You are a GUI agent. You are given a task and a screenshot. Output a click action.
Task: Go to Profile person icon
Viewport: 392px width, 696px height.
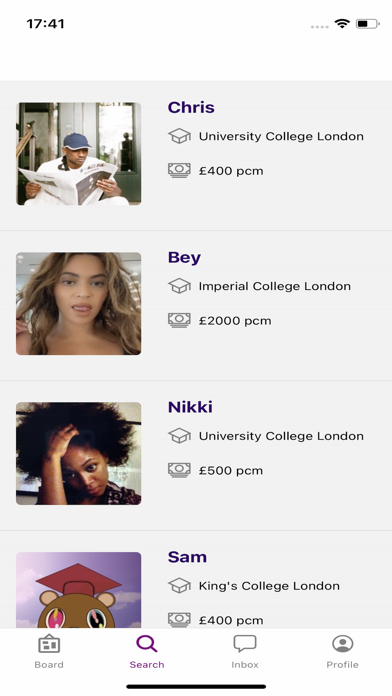[x=342, y=644]
